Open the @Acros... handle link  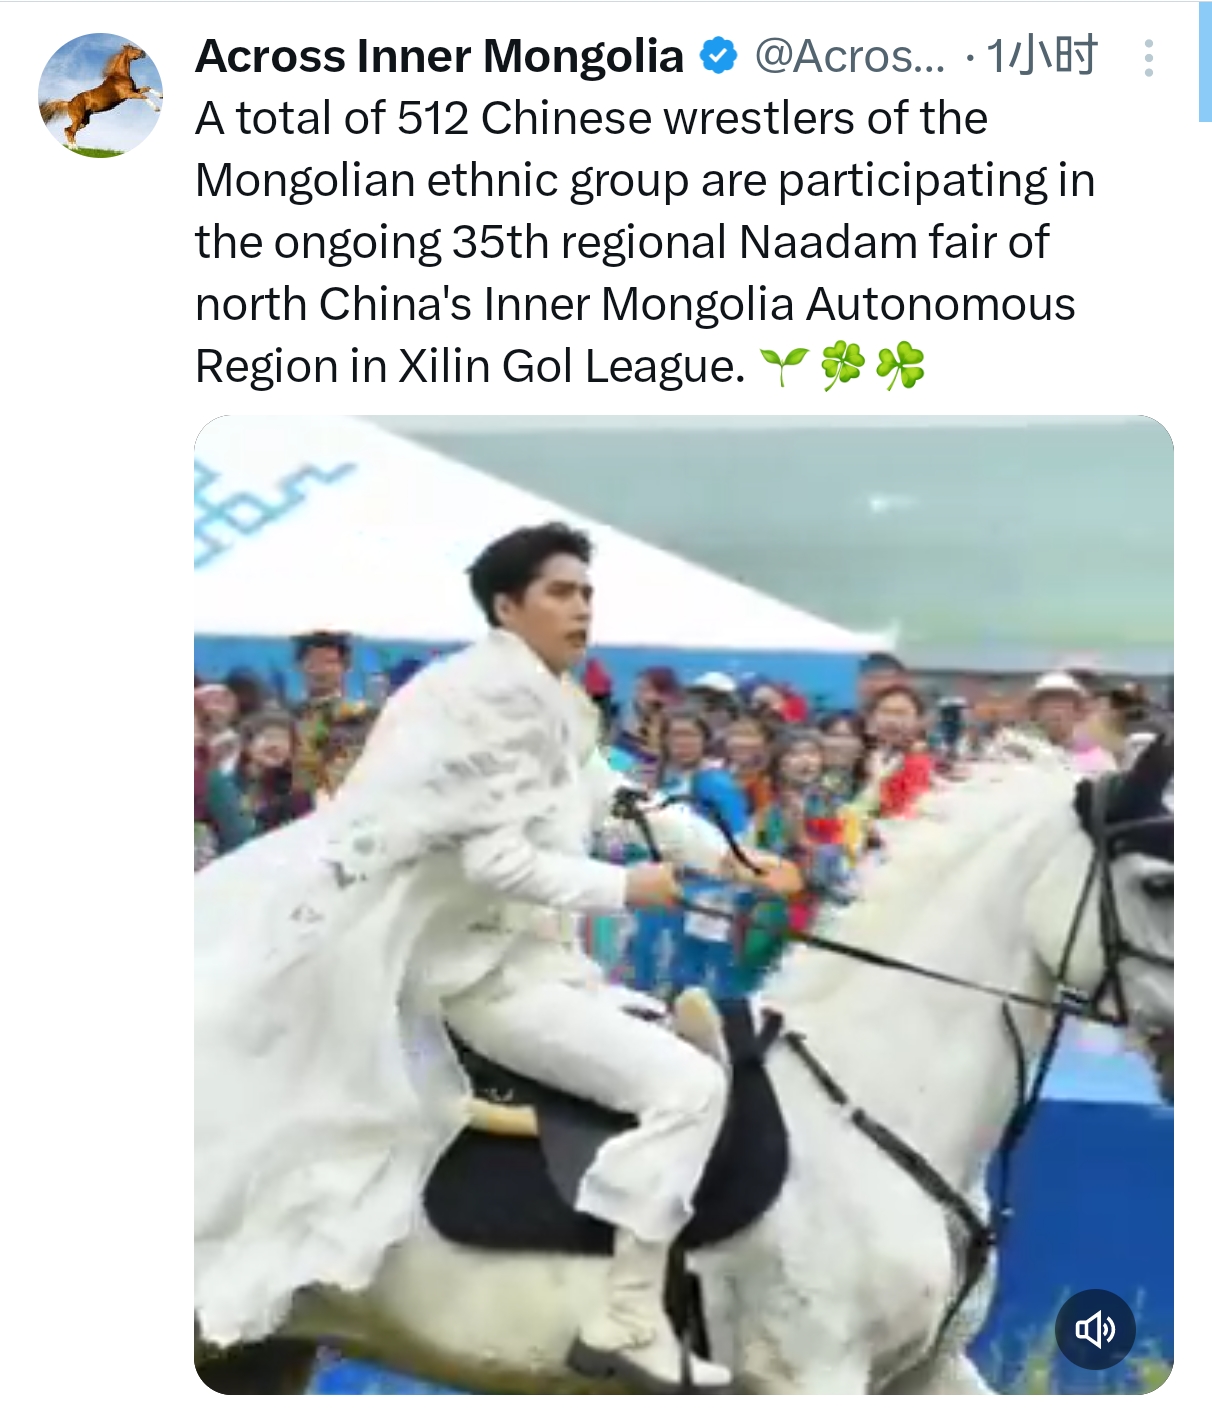(849, 56)
